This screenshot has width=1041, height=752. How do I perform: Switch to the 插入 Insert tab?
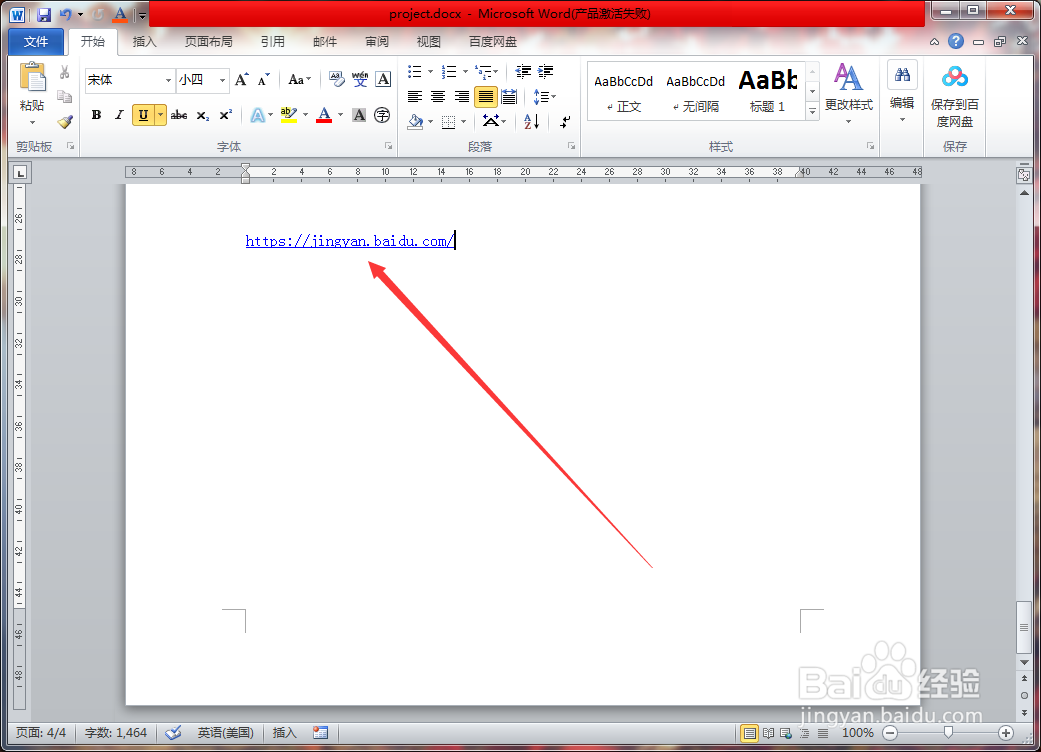click(144, 41)
